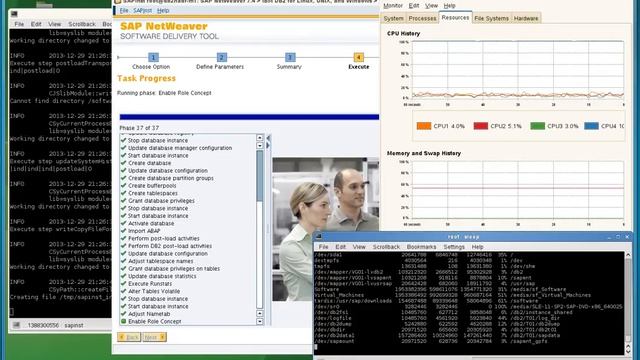Viewport: 640px width, 360px height.
Task: Click in-progress status icon beside Enable Role Concept
Action: [124, 321]
